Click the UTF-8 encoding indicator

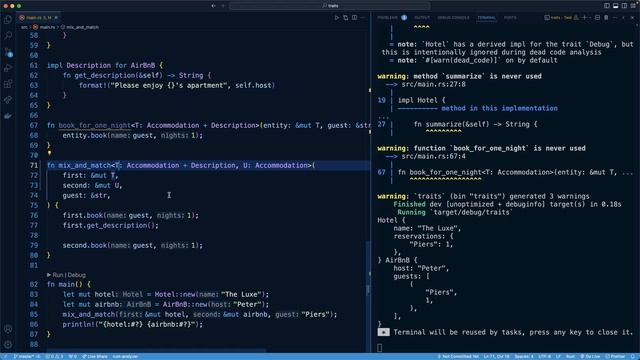544,356
